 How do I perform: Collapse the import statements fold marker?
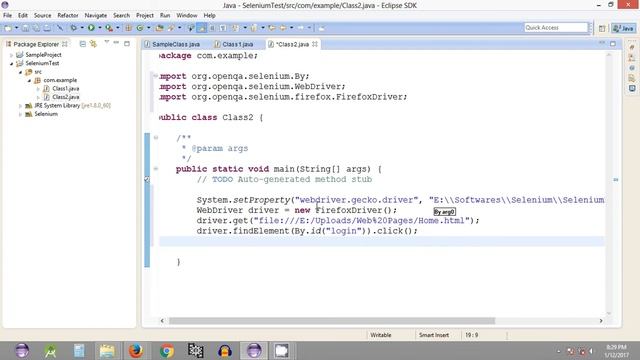(156, 76)
